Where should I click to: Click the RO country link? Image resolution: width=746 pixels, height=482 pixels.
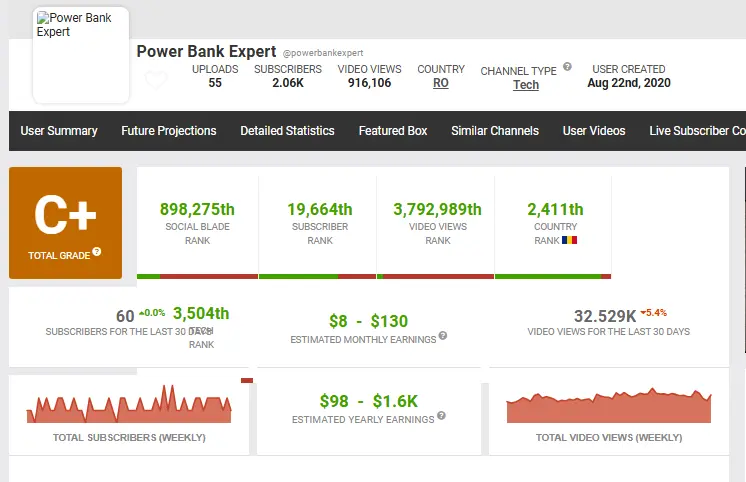pos(441,83)
